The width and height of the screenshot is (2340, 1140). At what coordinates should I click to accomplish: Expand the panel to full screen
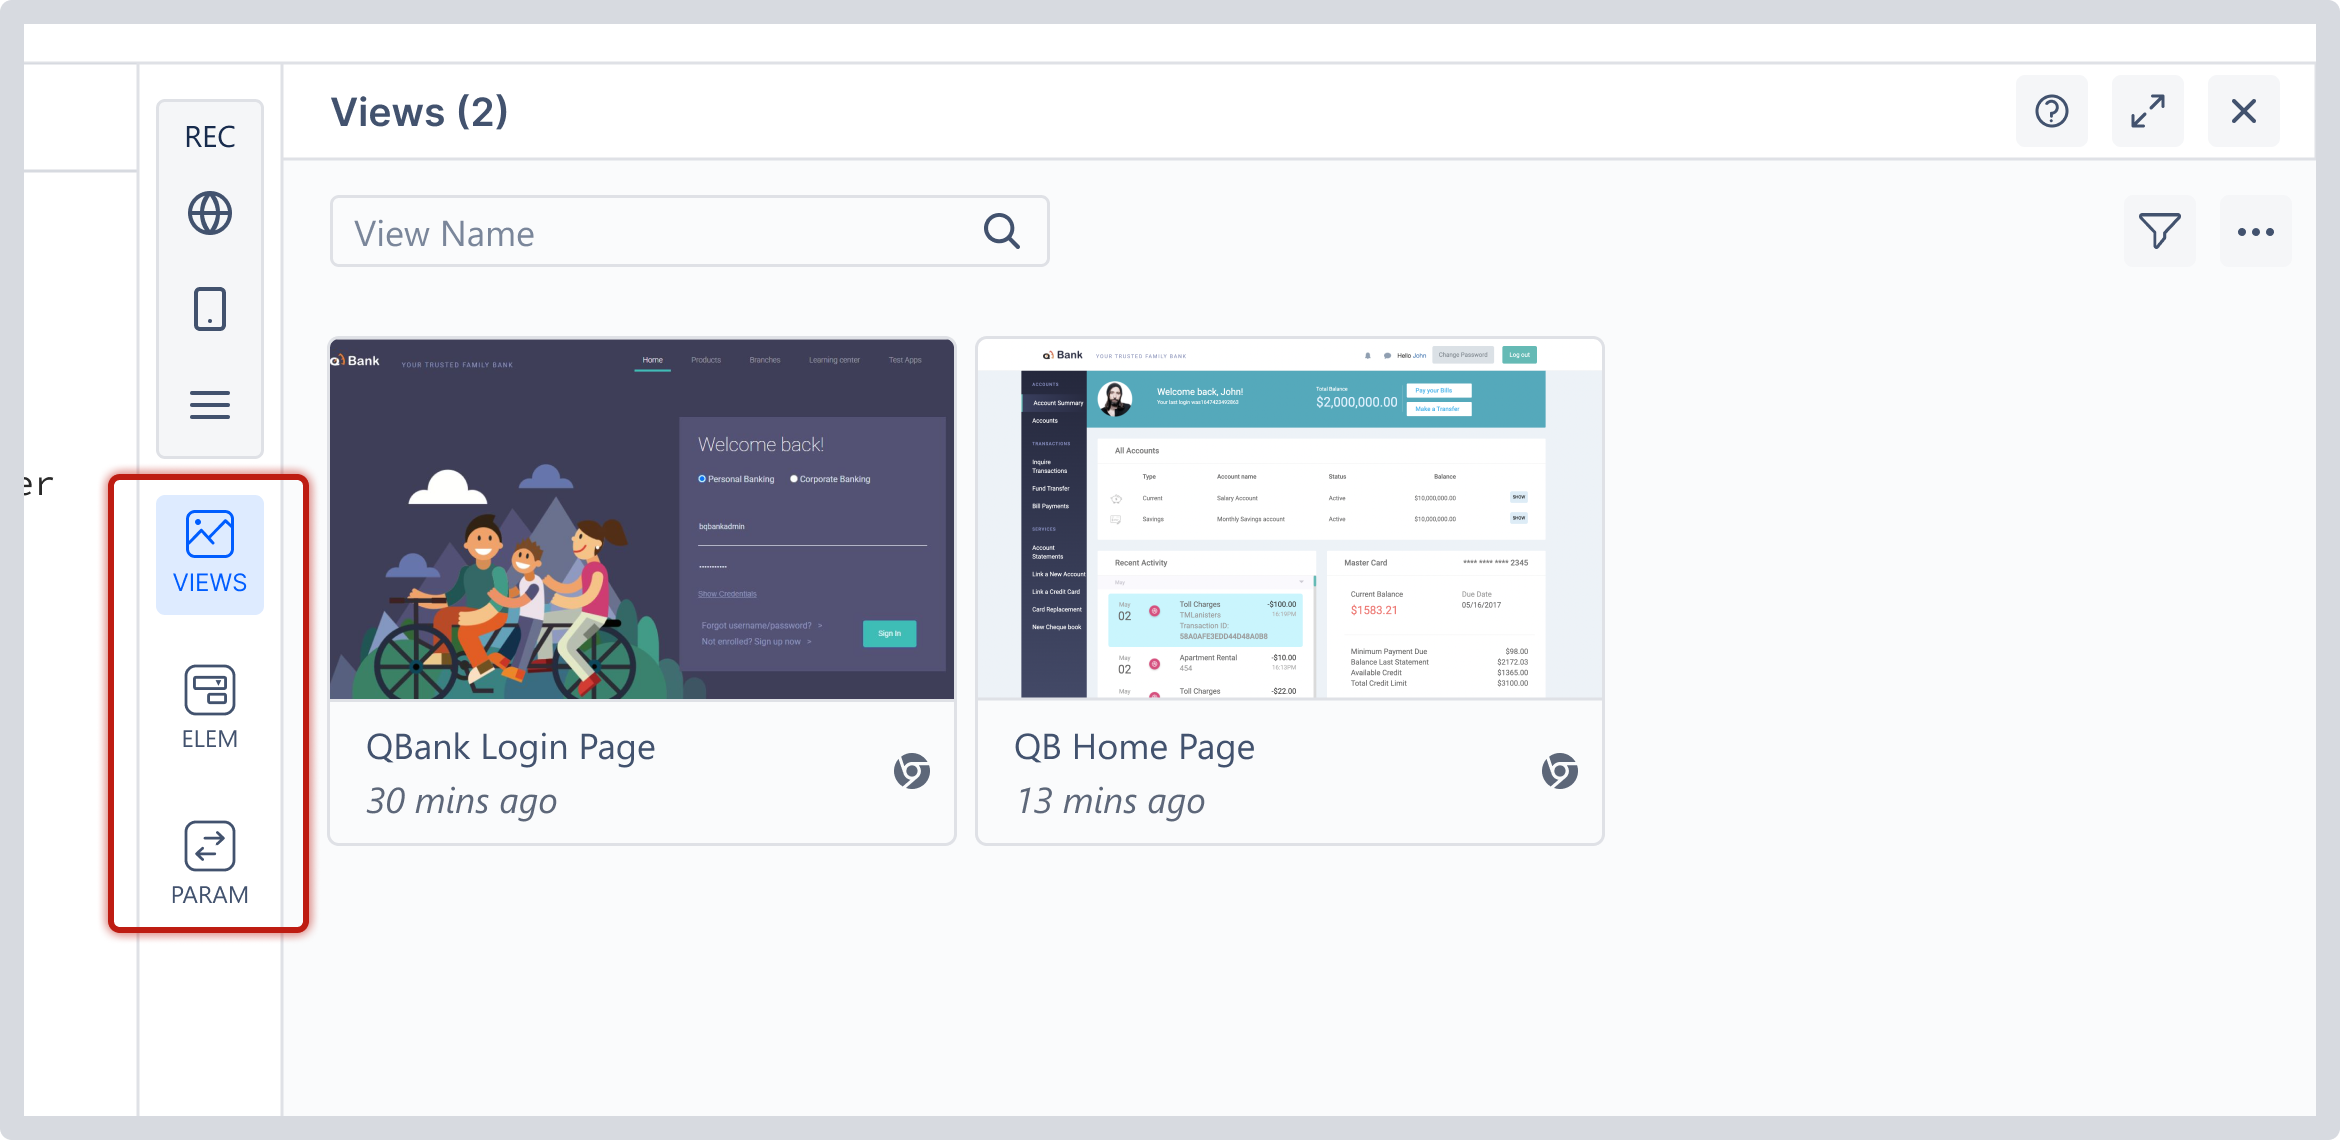tap(2148, 111)
